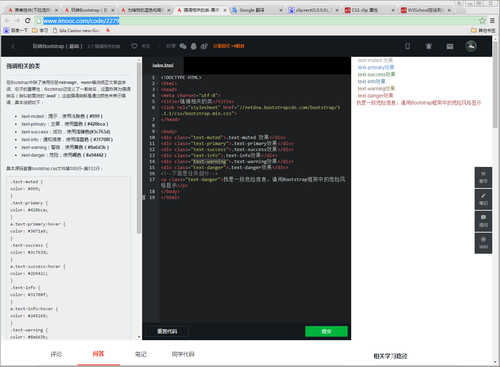Open the Chrome hamburger menu
The width and height of the screenshot is (500, 367).
coord(492,21)
